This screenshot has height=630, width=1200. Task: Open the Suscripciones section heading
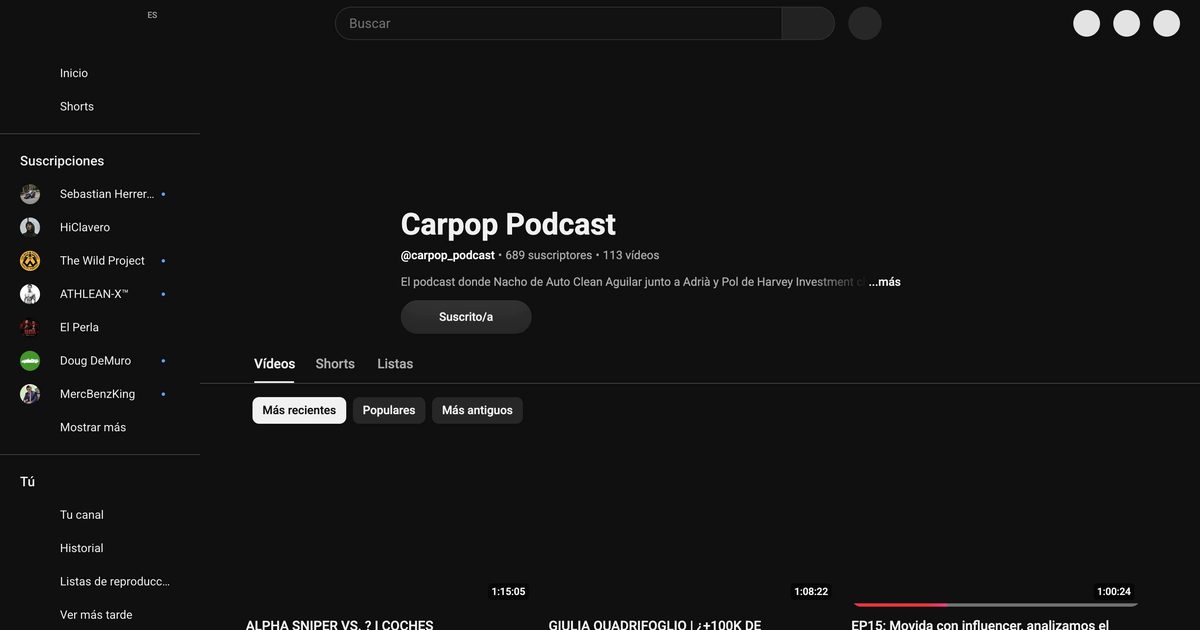tap(62, 161)
